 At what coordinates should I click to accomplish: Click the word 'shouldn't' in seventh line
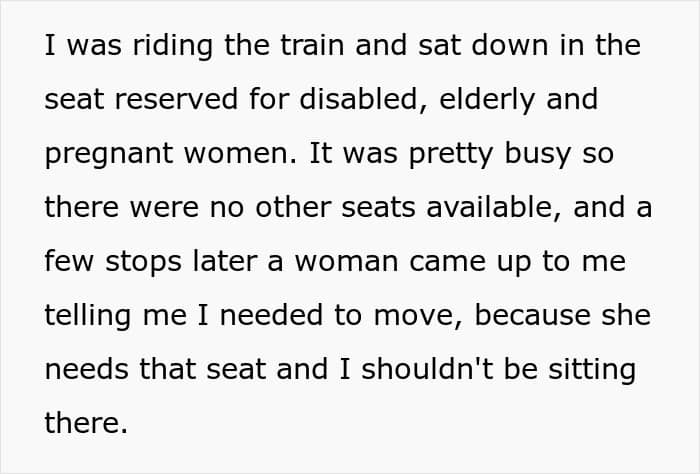tap(427, 369)
